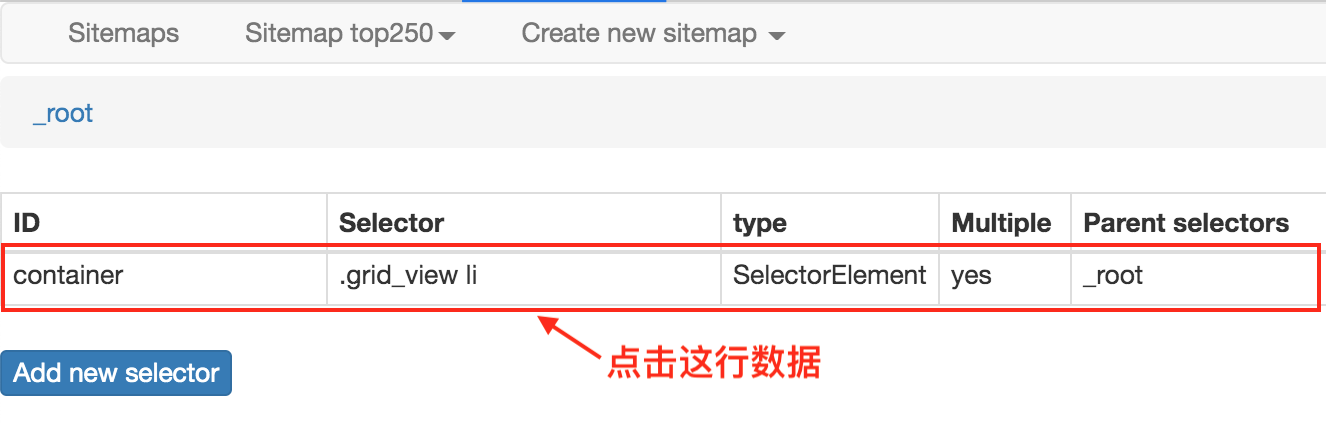The width and height of the screenshot is (1326, 424).
Task: Click the red Chinese annotation text
Action: coord(714,363)
